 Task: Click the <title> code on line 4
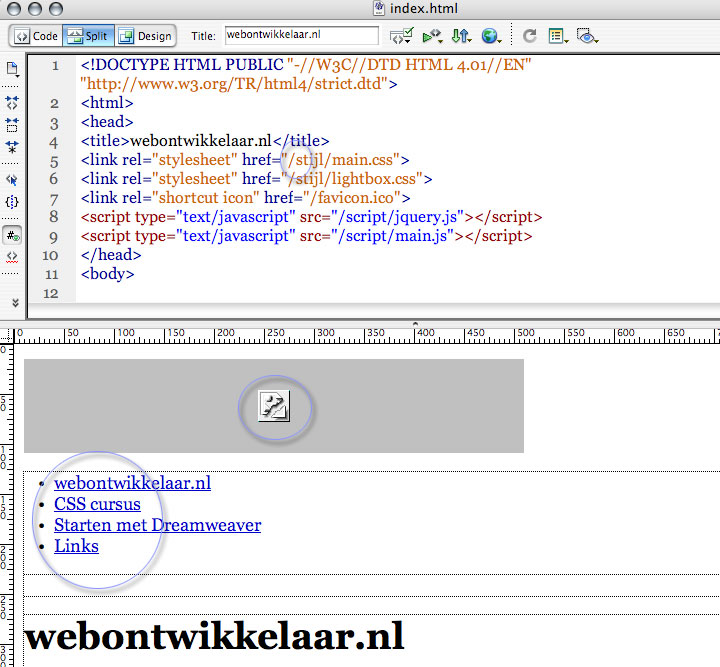[205, 141]
